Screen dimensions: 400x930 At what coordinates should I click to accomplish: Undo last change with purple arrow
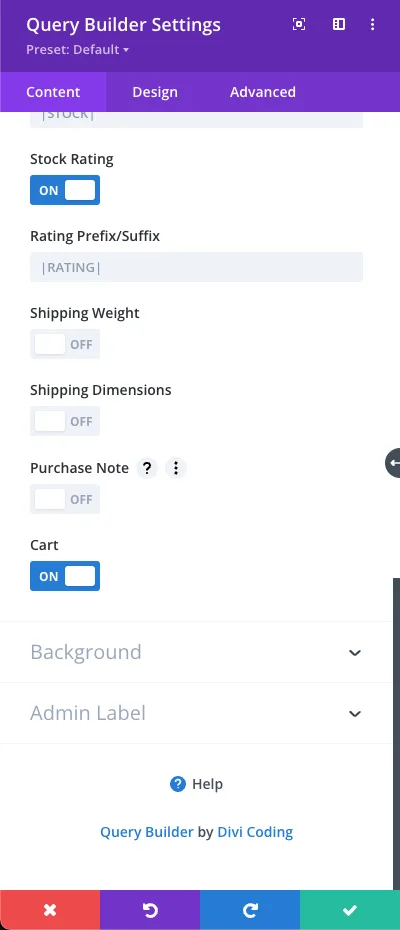pyautogui.click(x=150, y=910)
